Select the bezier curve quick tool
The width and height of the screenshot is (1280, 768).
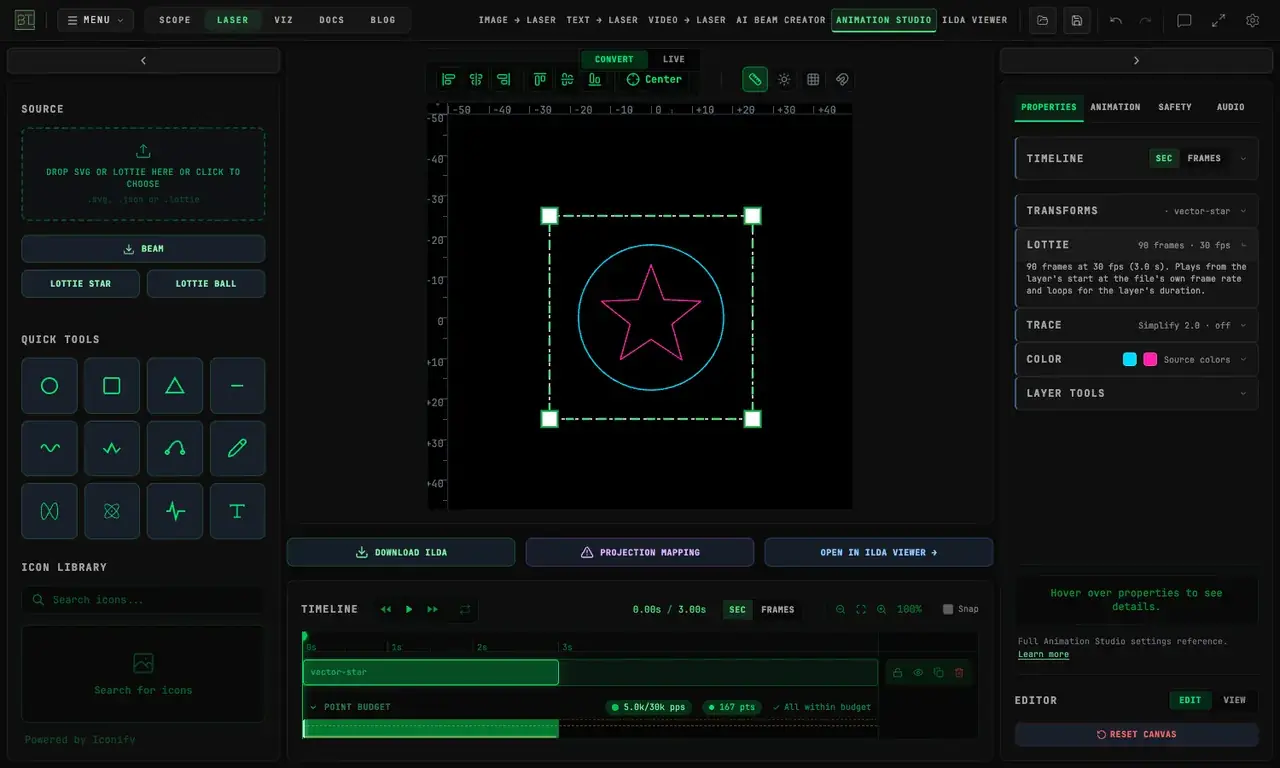[x=175, y=449]
